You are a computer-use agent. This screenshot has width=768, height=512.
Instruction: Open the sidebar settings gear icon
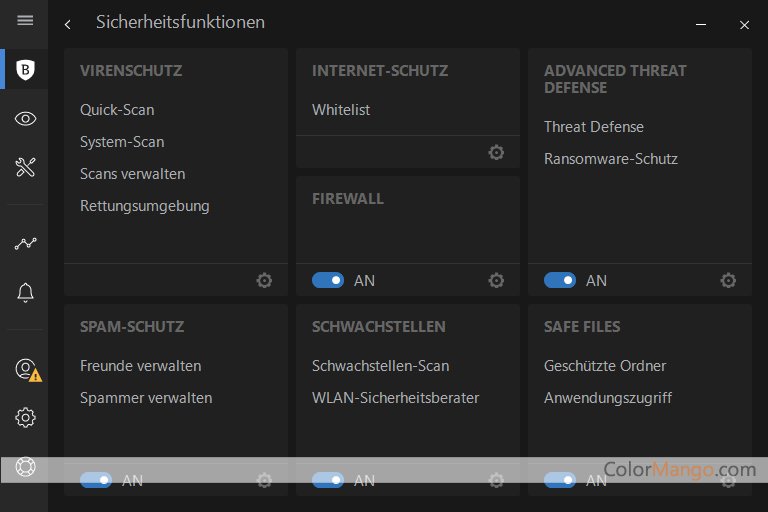pyautogui.click(x=25, y=418)
